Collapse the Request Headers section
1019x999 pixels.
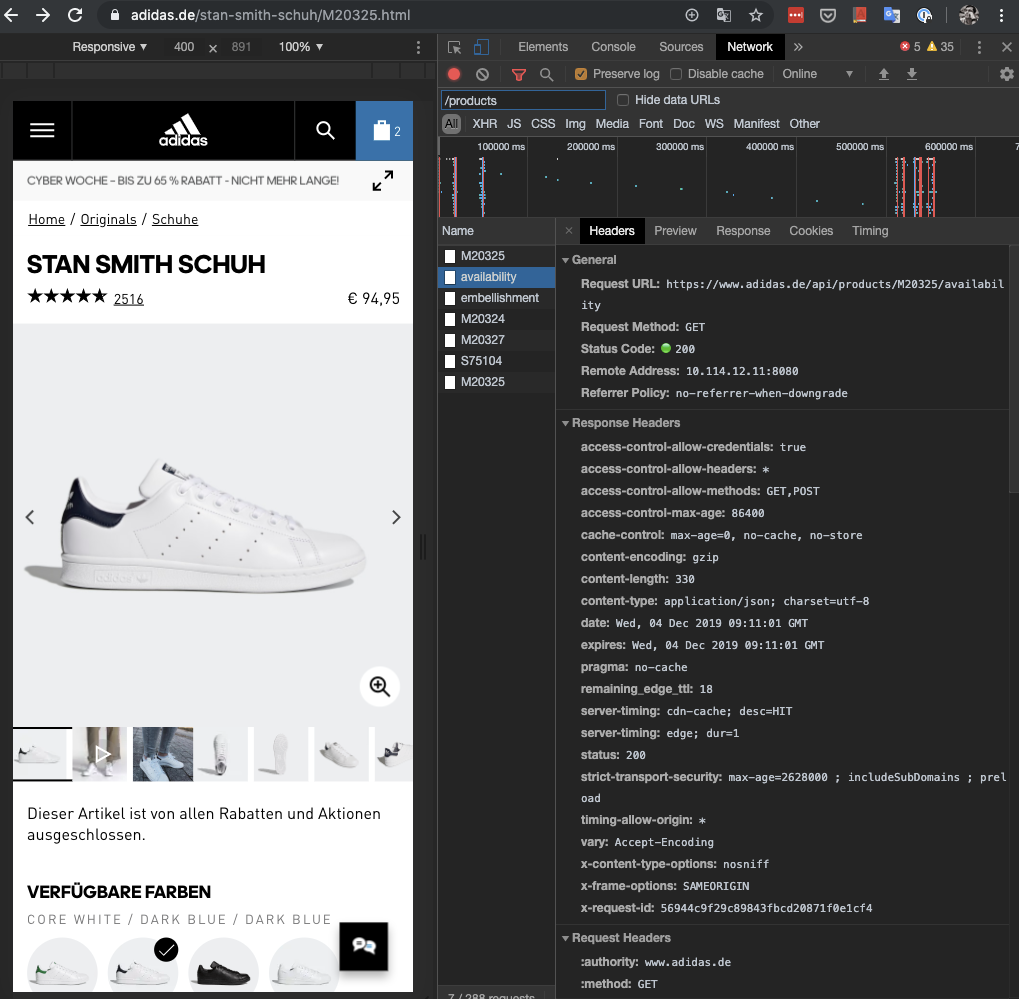(x=565, y=938)
